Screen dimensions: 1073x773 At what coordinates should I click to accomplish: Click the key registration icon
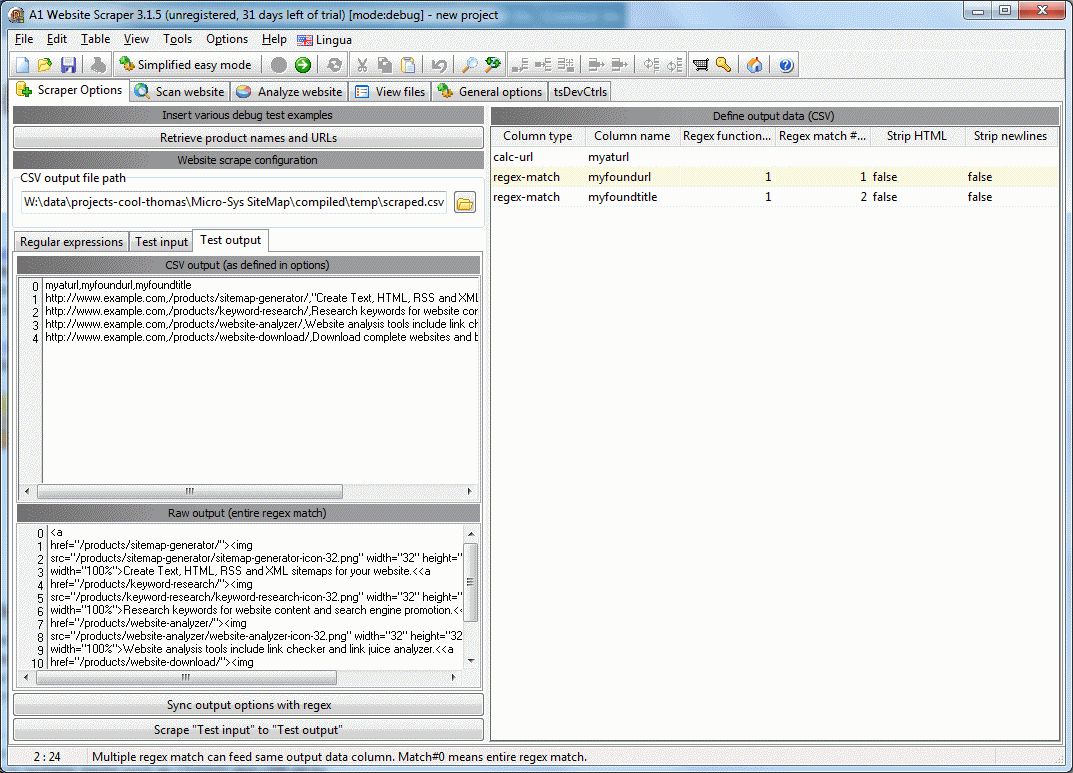pyautogui.click(x=723, y=65)
